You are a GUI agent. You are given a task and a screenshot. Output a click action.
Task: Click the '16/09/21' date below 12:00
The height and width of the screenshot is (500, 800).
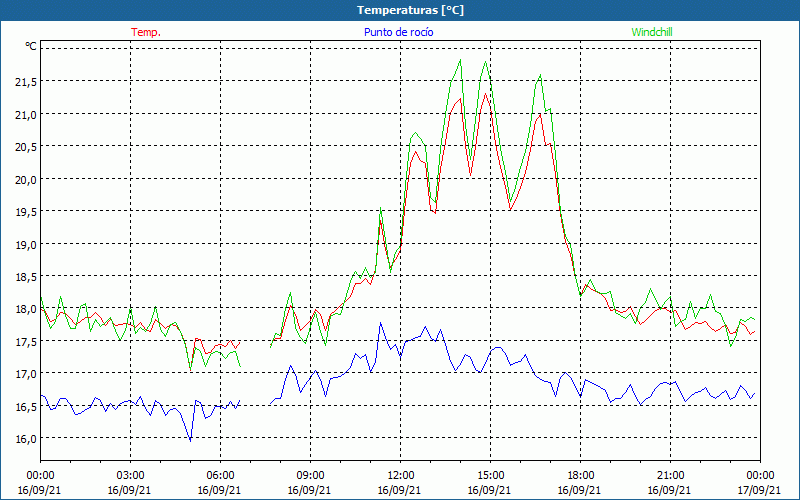point(399,490)
